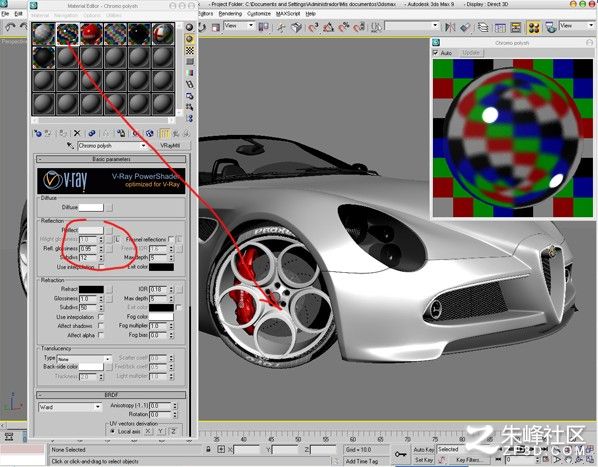Click Add Time Tag in status bar
Image resolution: width=598 pixels, height=467 pixels.
[362, 461]
